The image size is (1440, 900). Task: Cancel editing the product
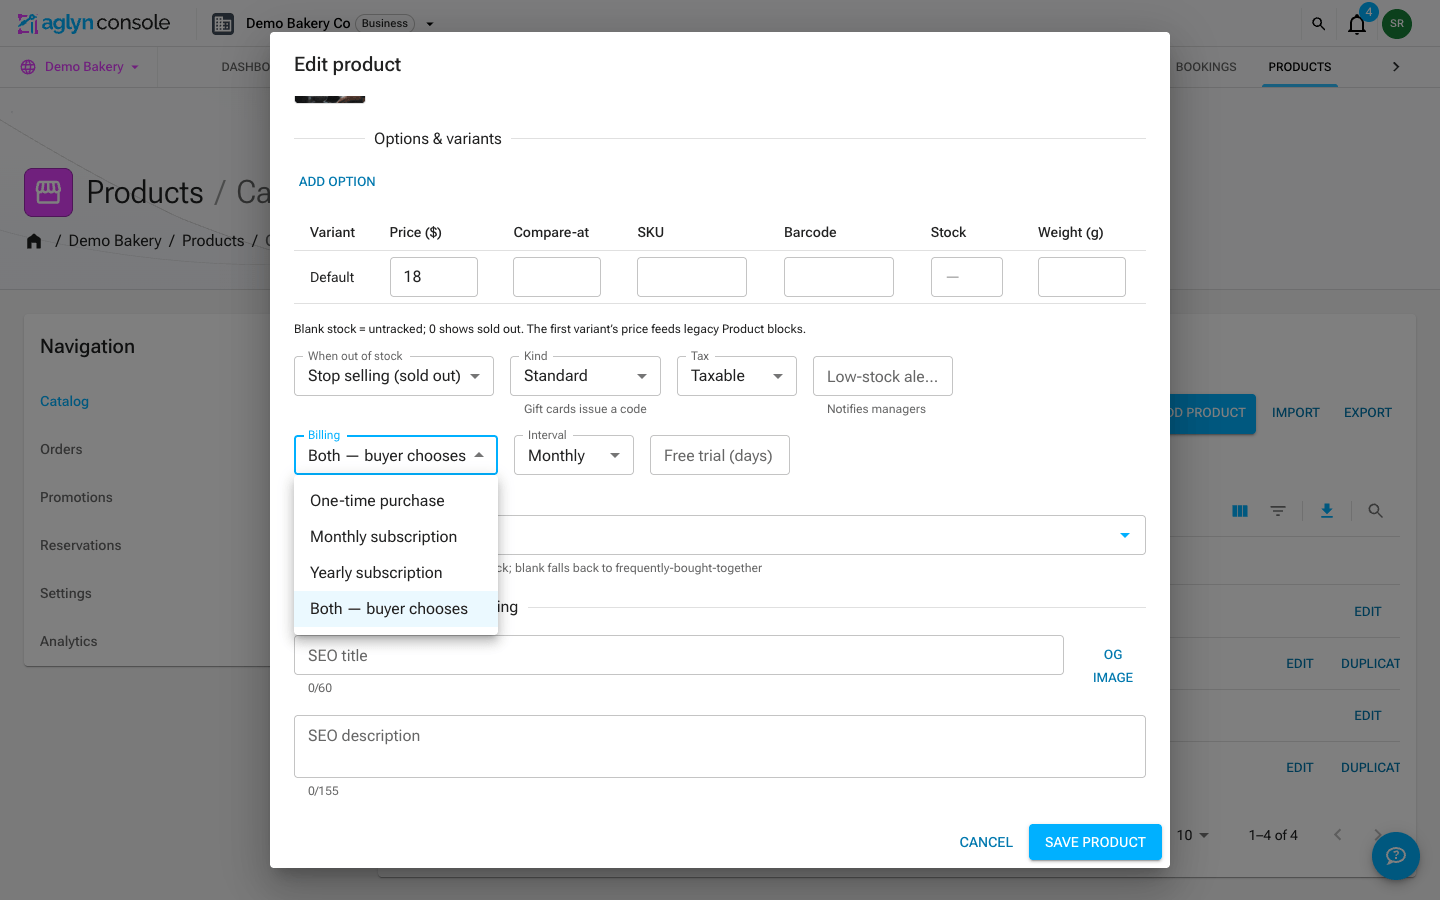pos(986,842)
